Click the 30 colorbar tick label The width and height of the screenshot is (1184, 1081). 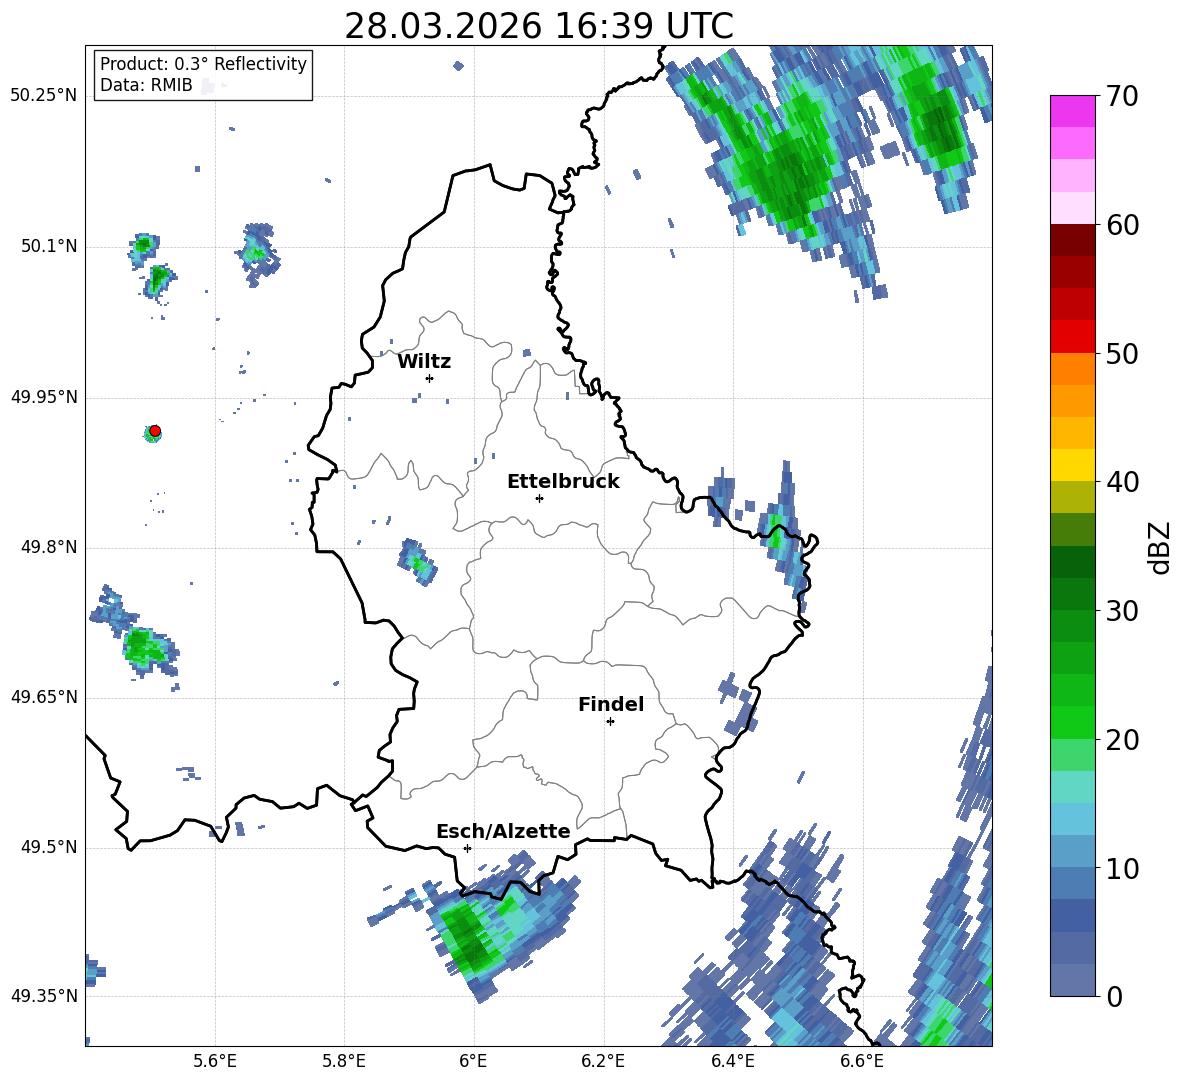[1121, 611]
